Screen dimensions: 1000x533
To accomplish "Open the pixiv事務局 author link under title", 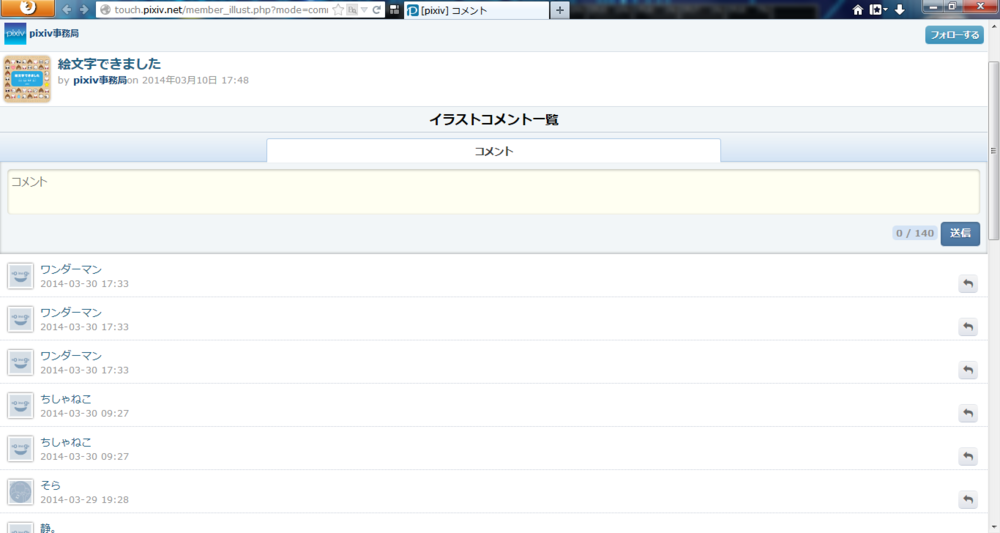I will click(x=99, y=80).
